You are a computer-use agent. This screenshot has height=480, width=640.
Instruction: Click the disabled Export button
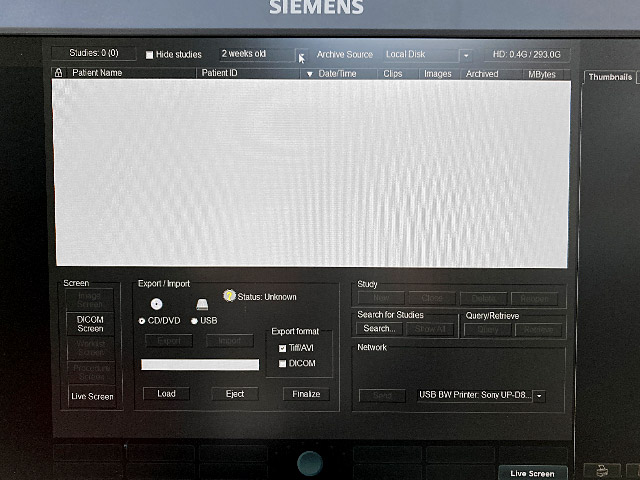169,341
